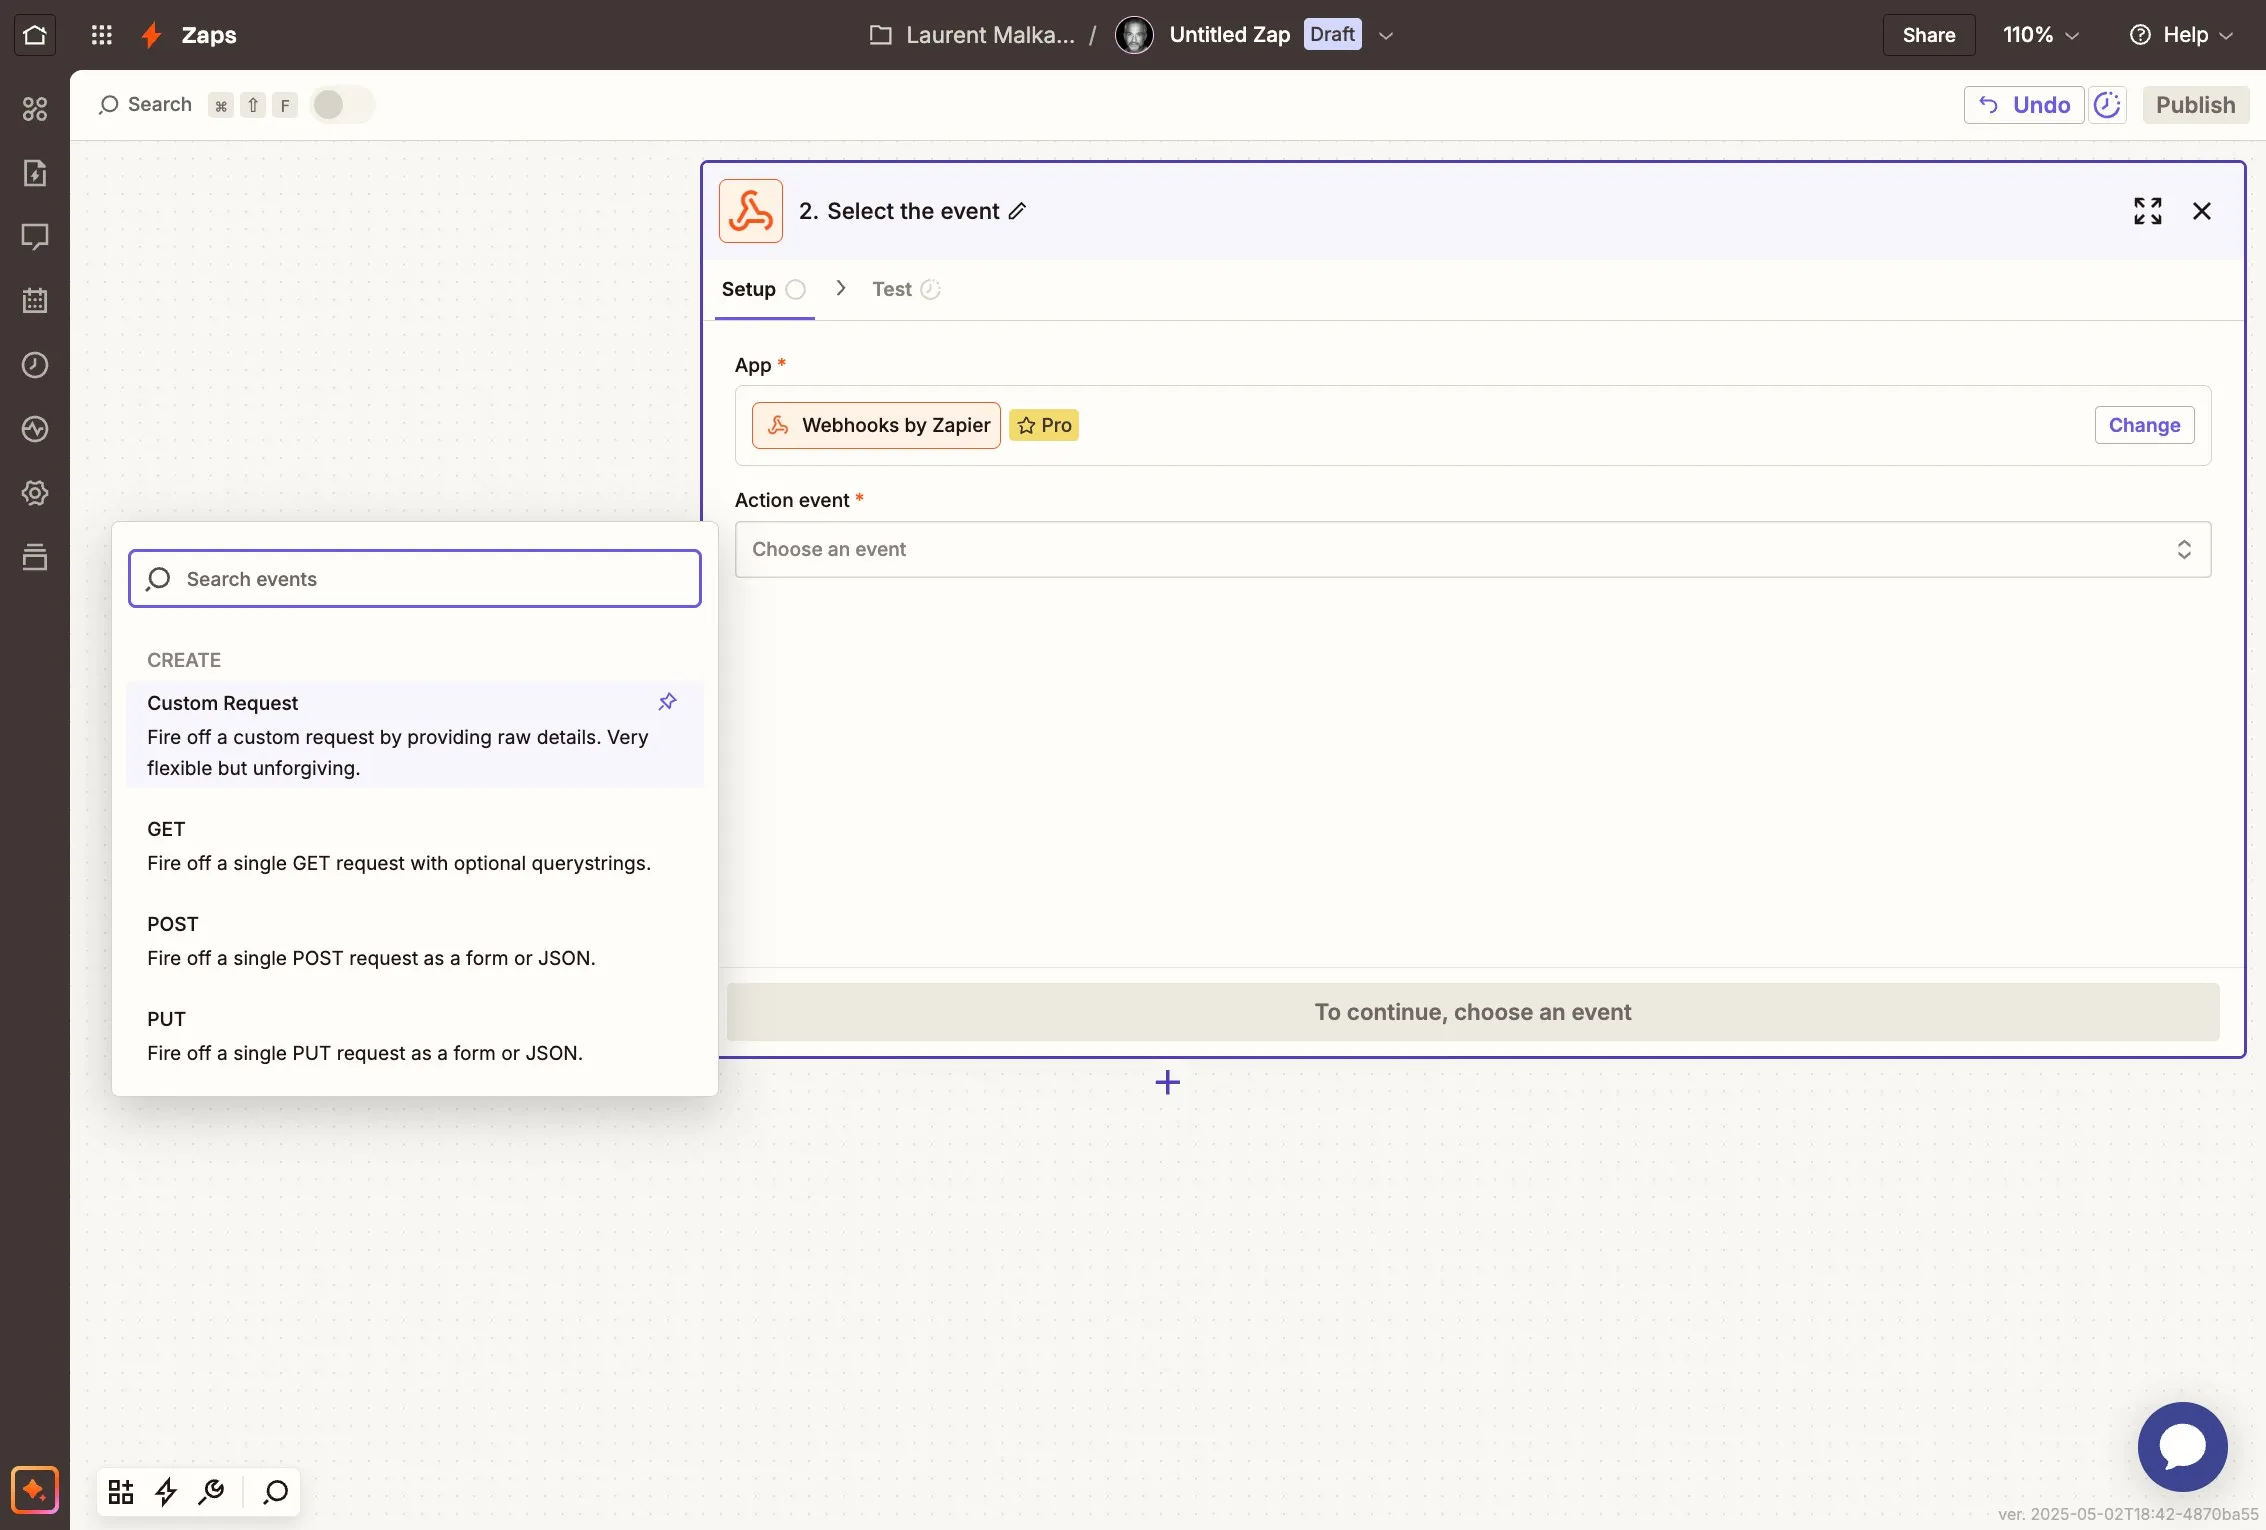Open the Zap history clock icon in sidebar
The width and height of the screenshot is (2266, 1530).
point(35,365)
